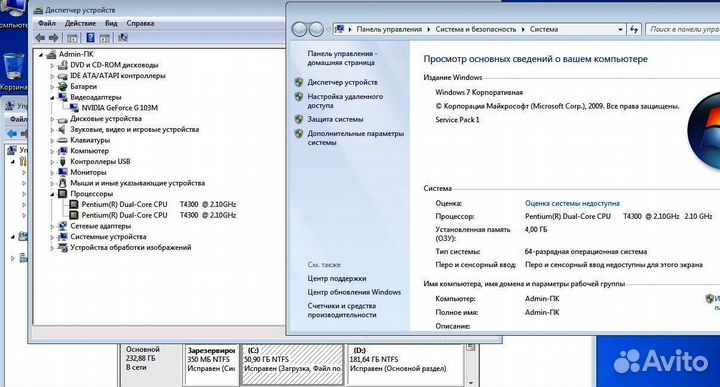Viewport: 720px width, 387px height.
Task: Click the Forward arrow in Device Manager toolbar
Action: tap(54, 38)
